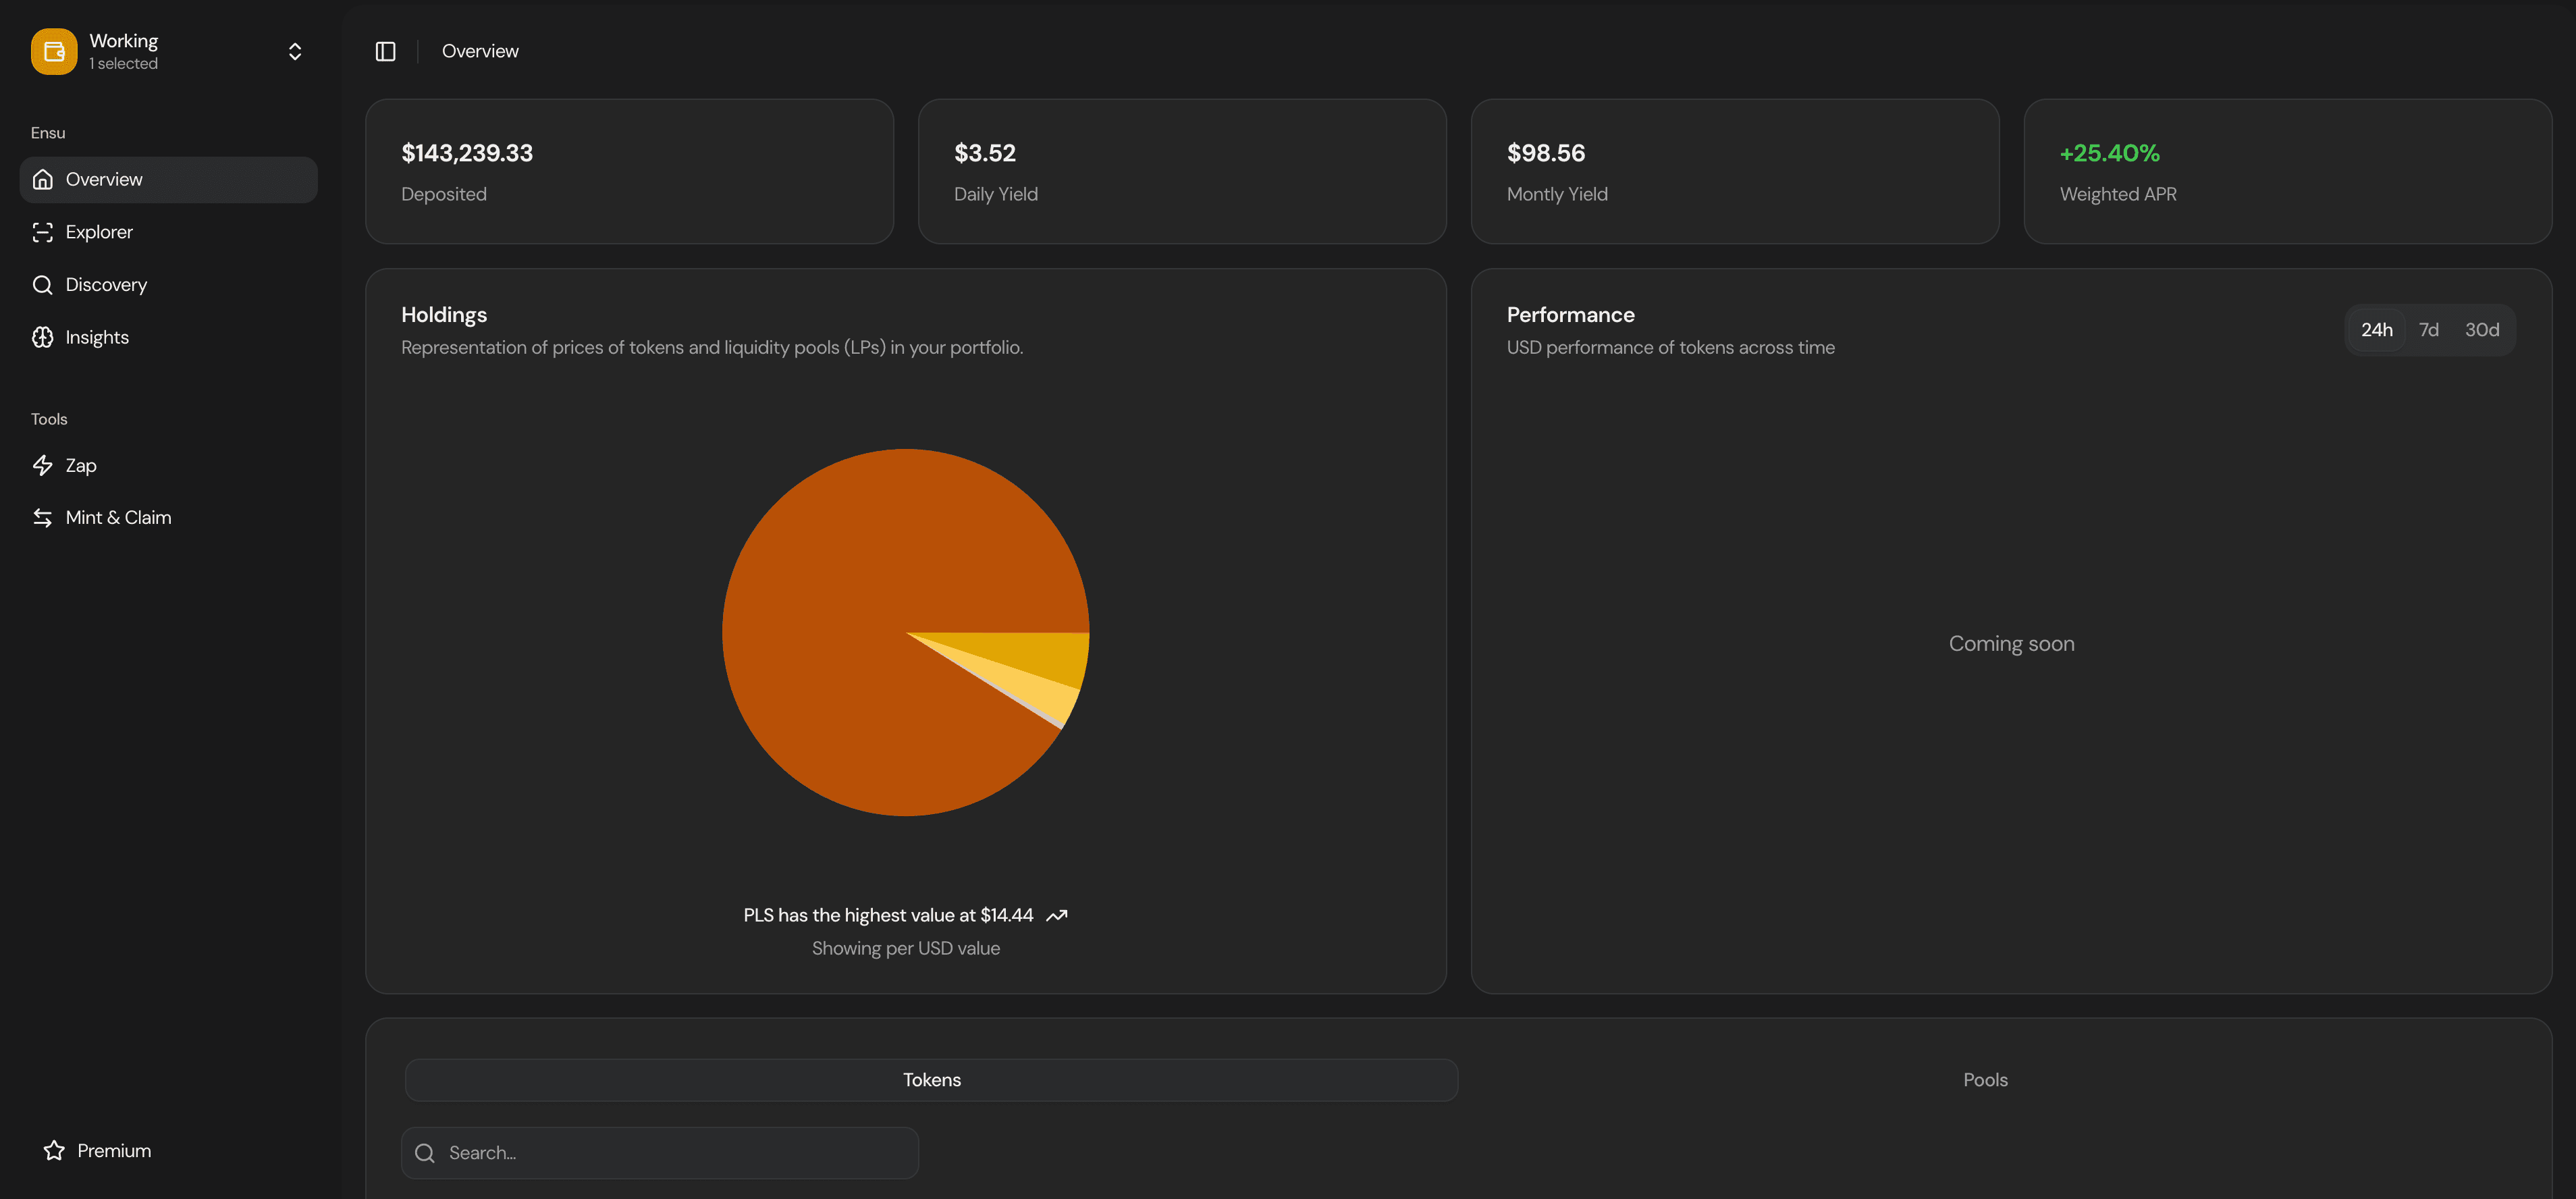Click the yellow wallet icon next to Working
The width and height of the screenshot is (2576, 1199).
click(x=53, y=50)
